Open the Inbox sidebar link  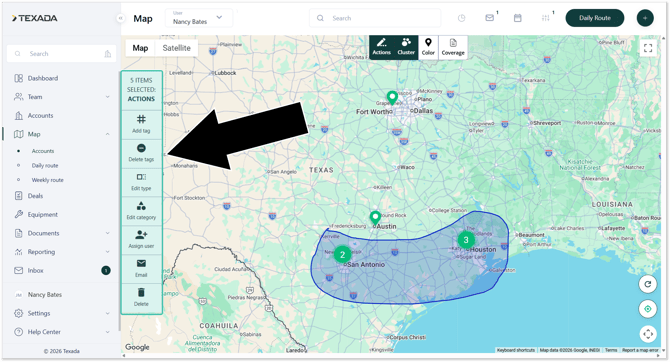pyautogui.click(x=62, y=271)
